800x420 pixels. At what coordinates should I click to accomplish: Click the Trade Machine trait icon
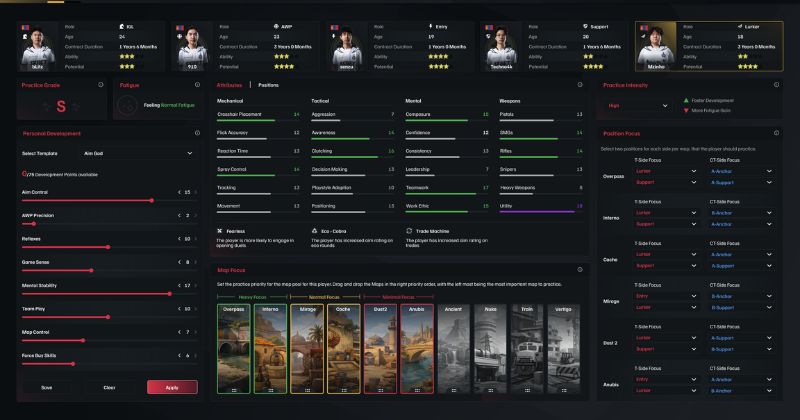click(x=409, y=231)
